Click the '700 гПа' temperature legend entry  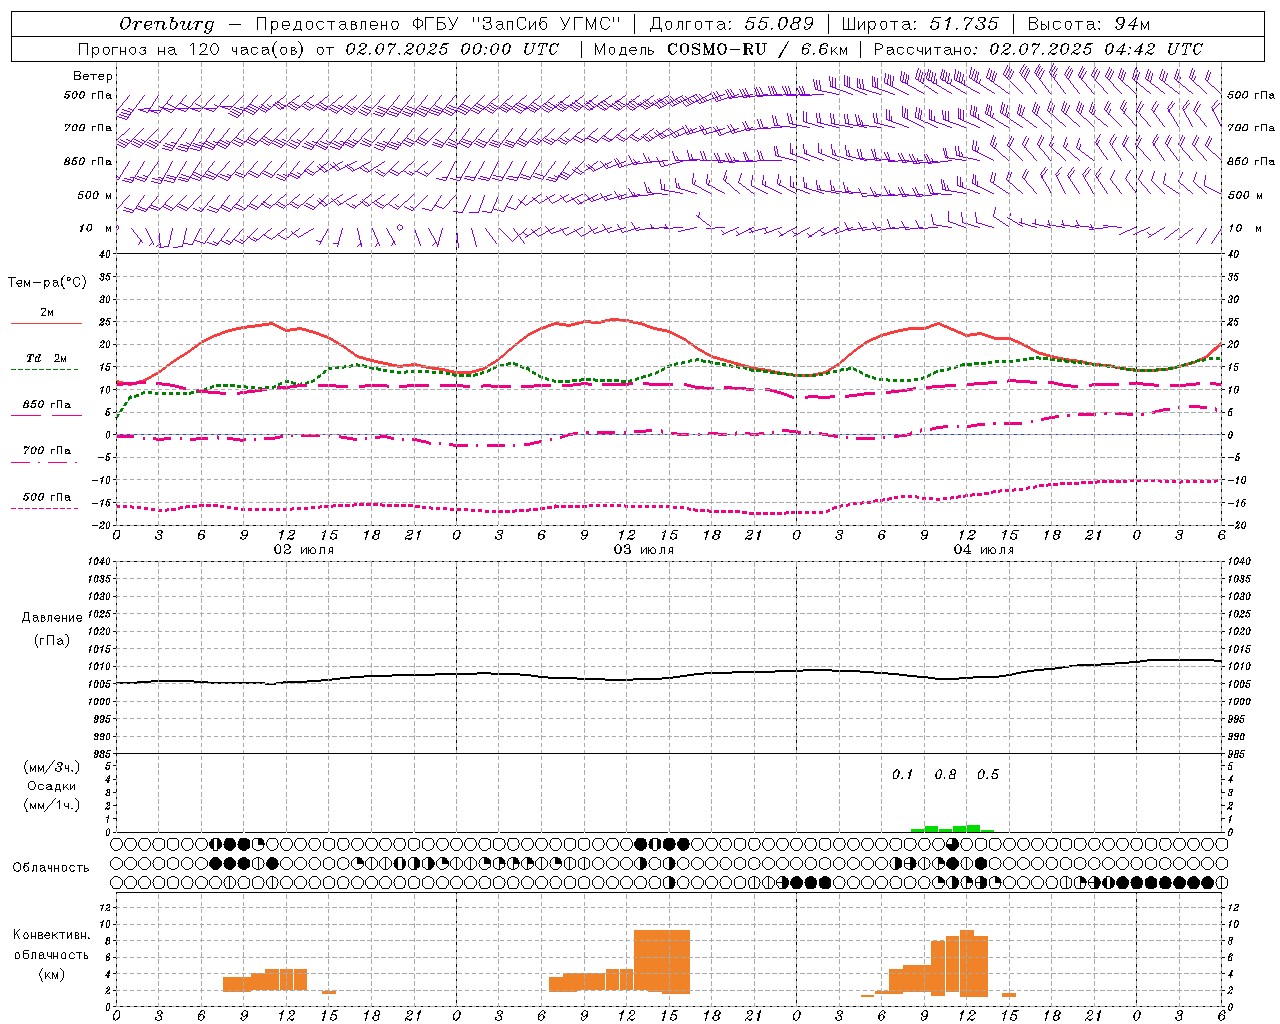pos(46,451)
